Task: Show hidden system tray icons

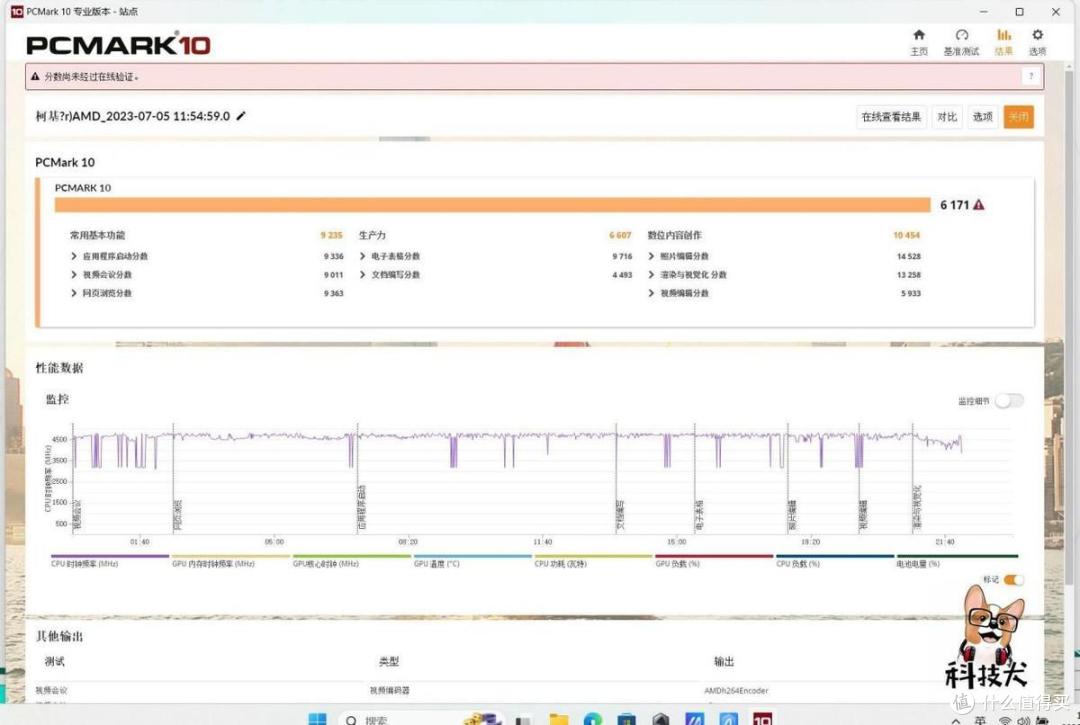Action: tap(956, 720)
